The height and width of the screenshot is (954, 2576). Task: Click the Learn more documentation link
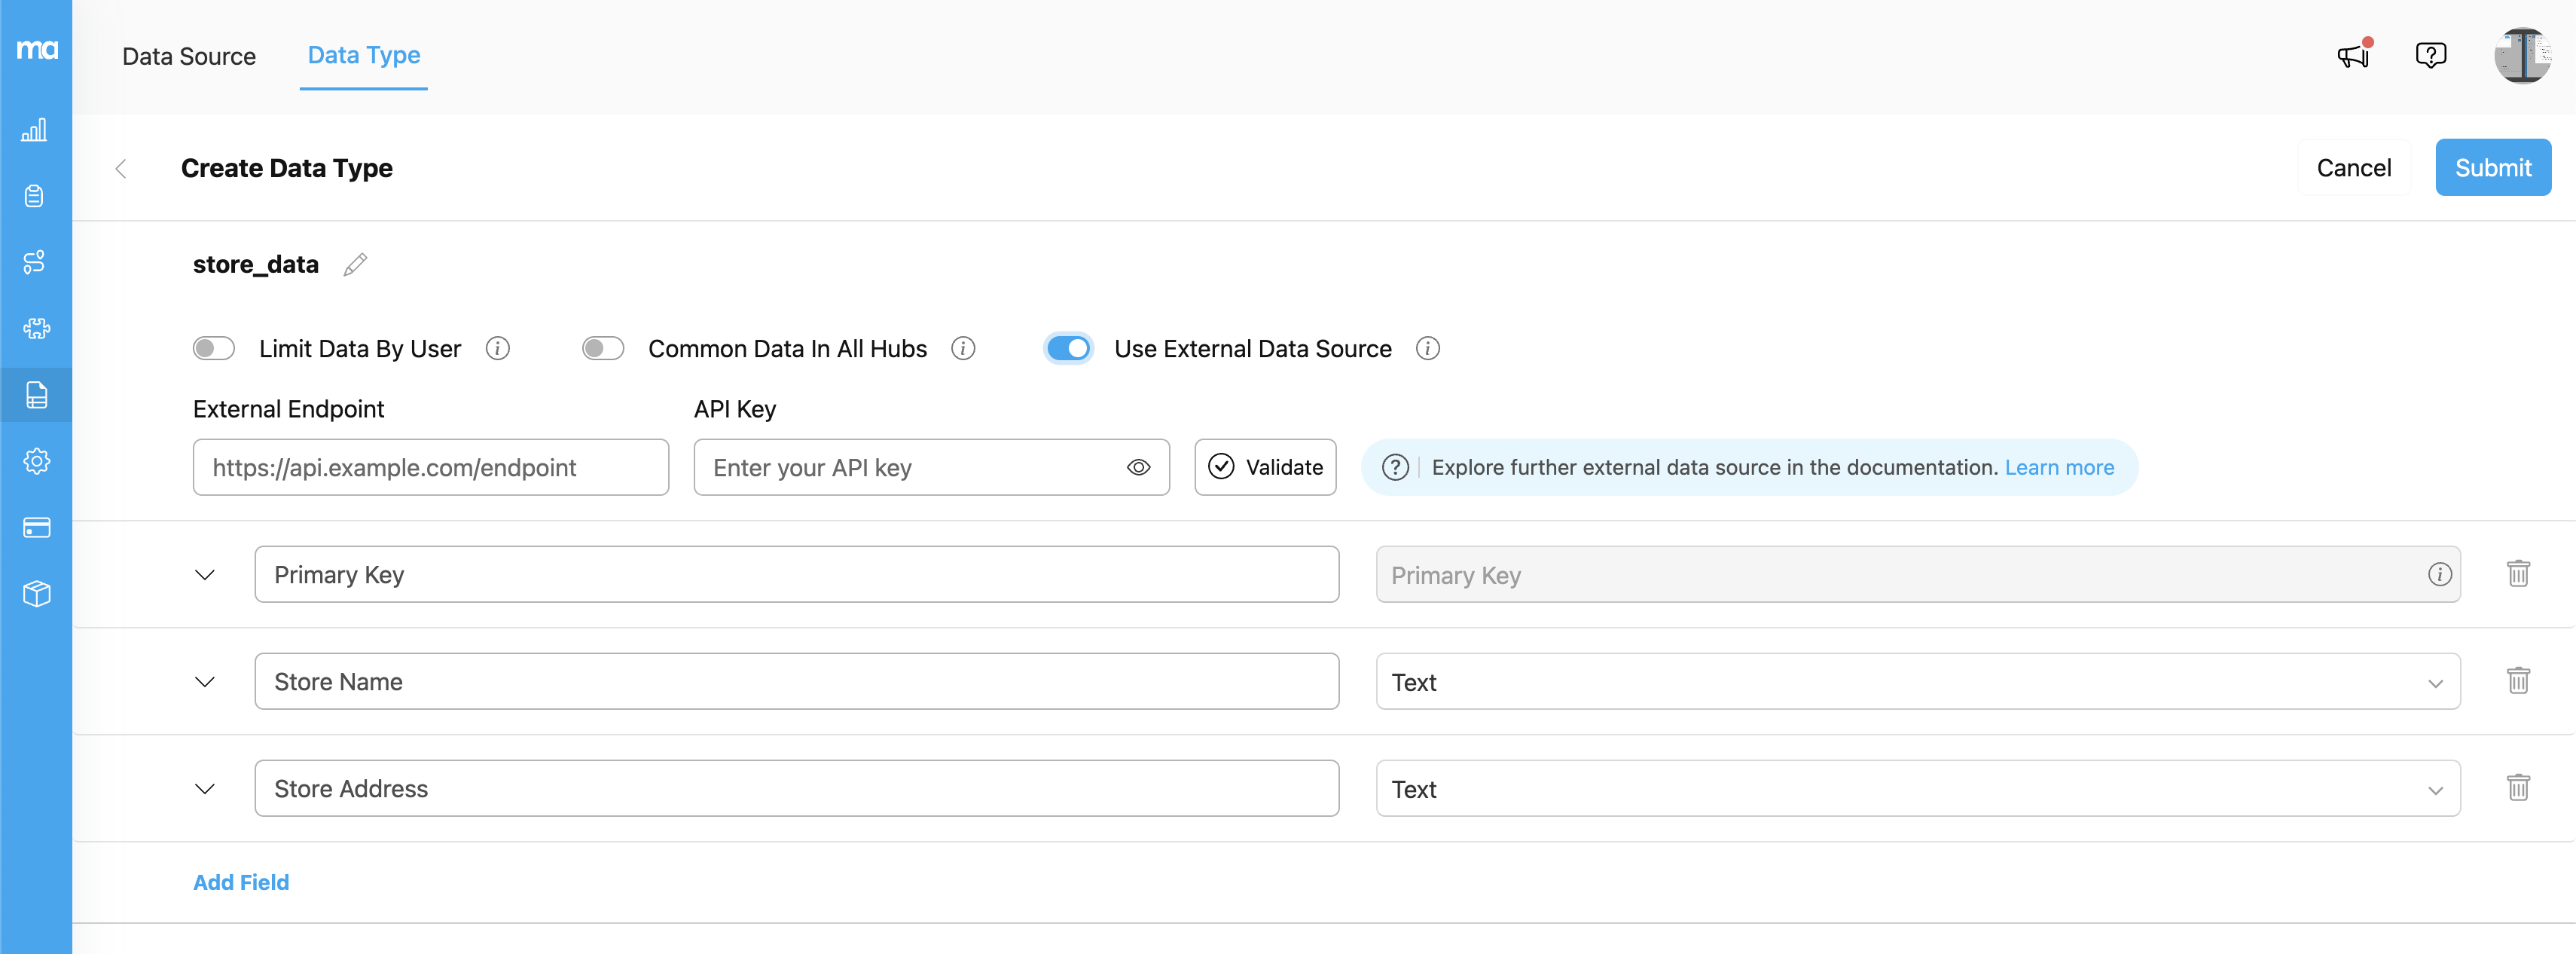2059,467
